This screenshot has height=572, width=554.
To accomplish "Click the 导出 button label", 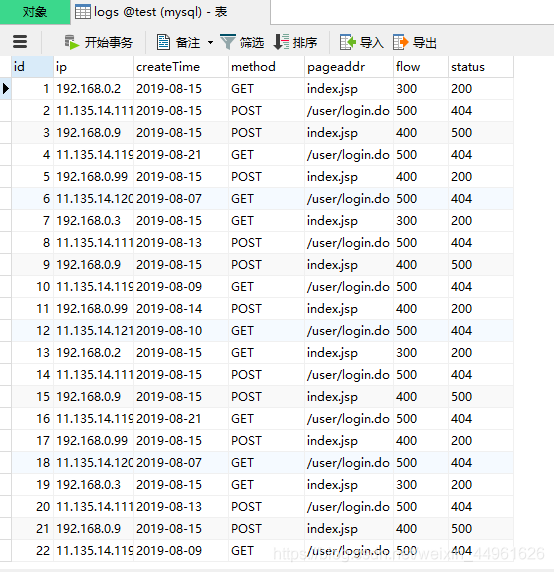I will pos(425,43).
